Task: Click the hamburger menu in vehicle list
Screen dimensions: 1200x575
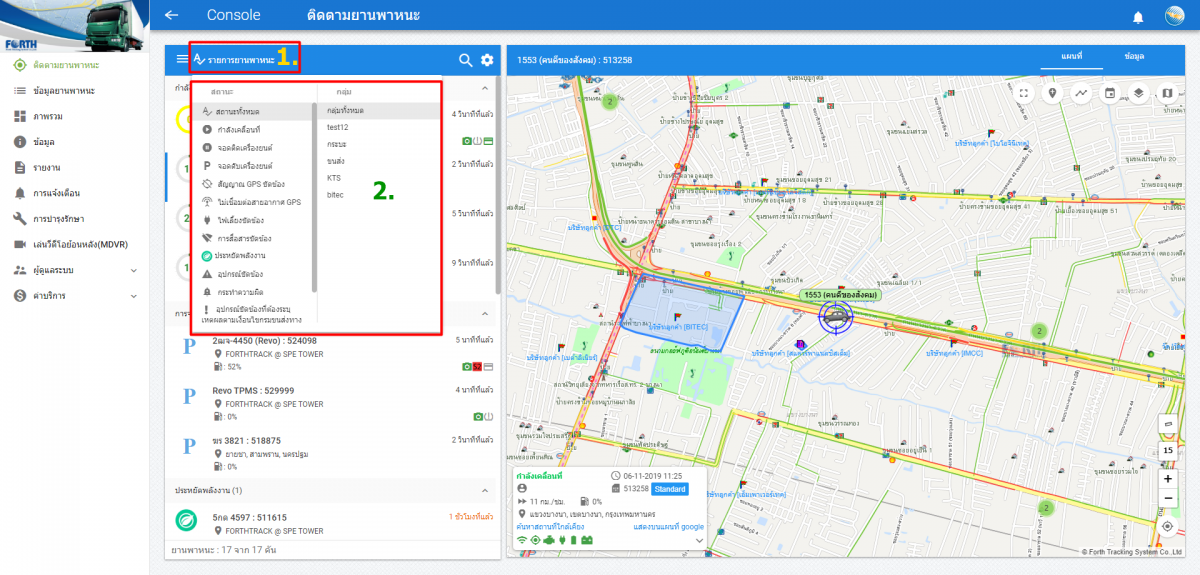Action: (x=181, y=59)
